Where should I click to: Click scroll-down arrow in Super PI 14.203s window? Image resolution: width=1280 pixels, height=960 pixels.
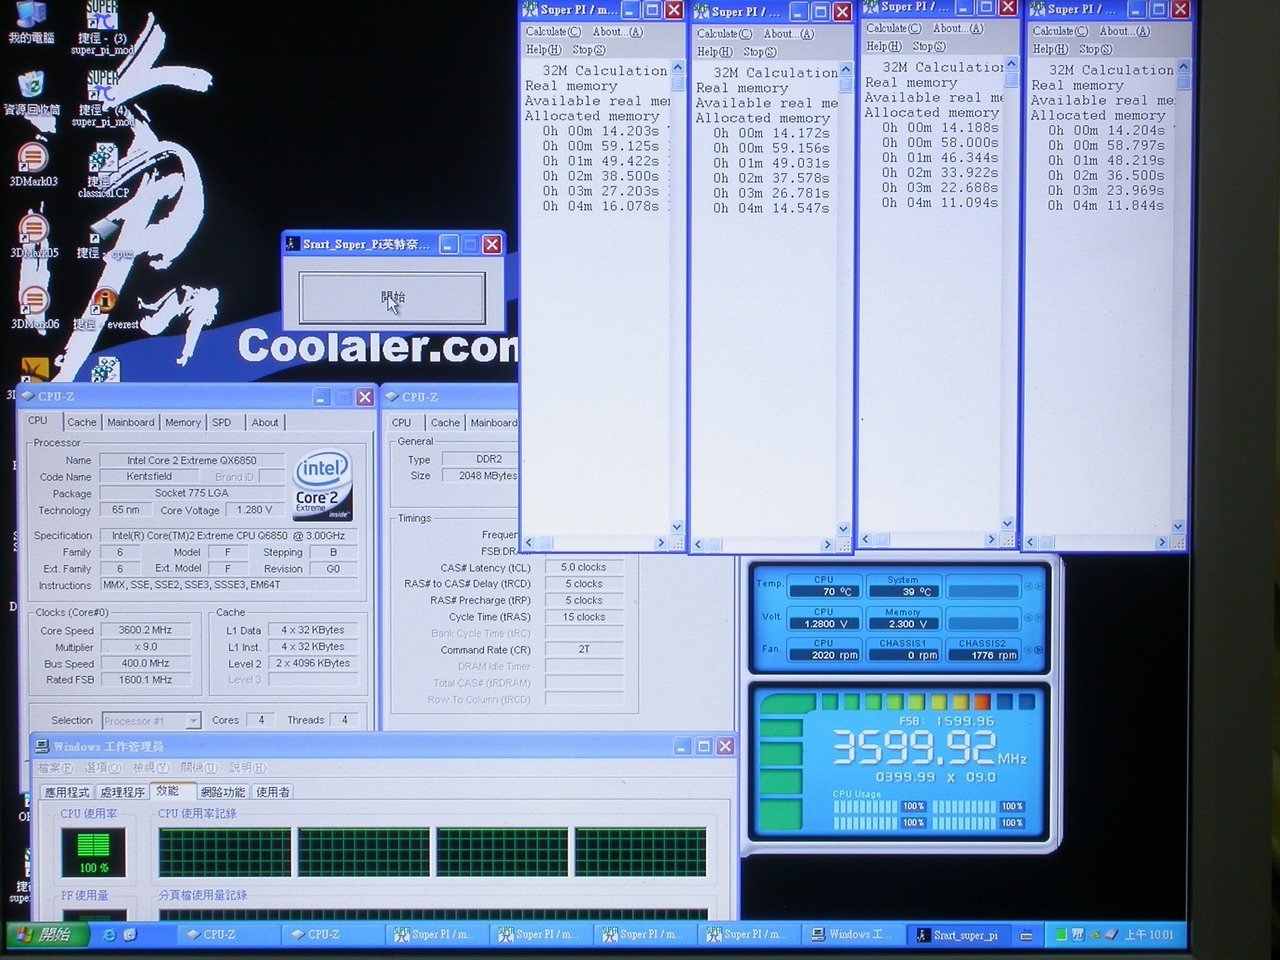[677, 527]
